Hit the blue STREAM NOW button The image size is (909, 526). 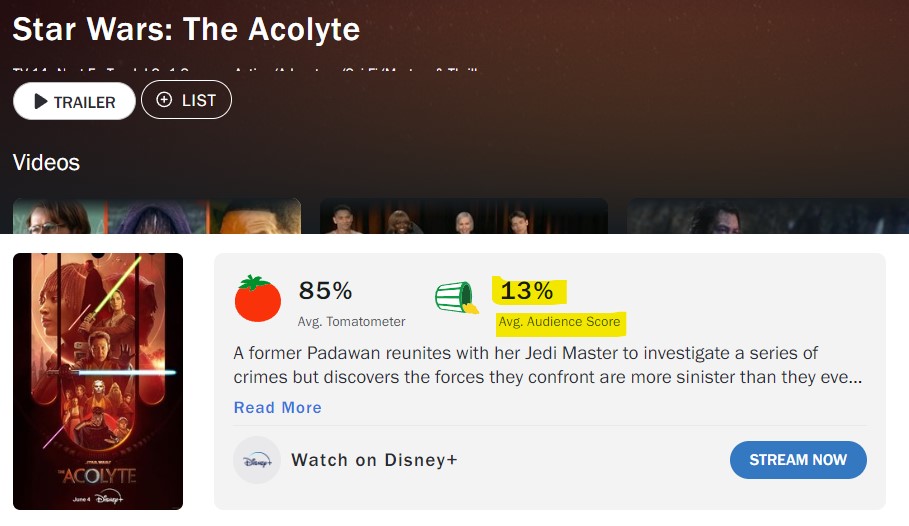click(797, 460)
